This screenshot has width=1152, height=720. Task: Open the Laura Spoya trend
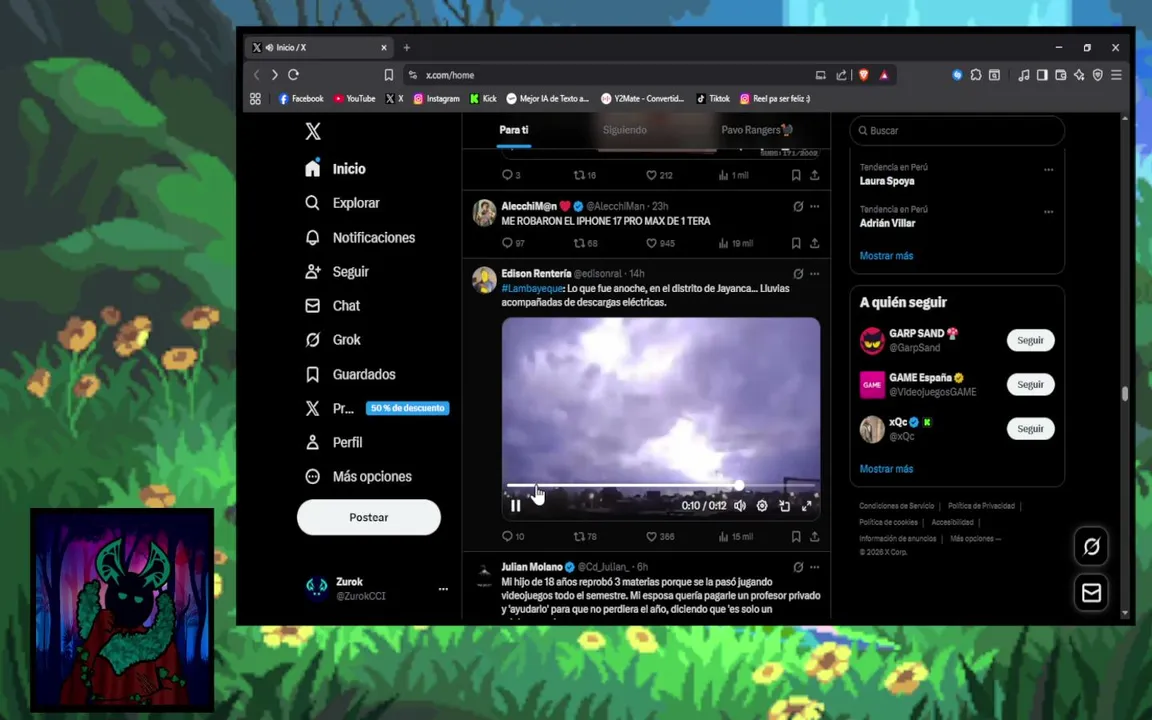click(x=887, y=181)
